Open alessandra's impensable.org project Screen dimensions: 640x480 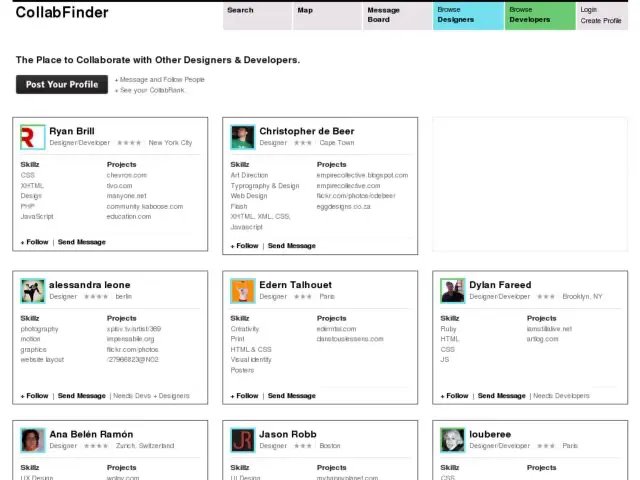pyautogui.click(x=130, y=339)
